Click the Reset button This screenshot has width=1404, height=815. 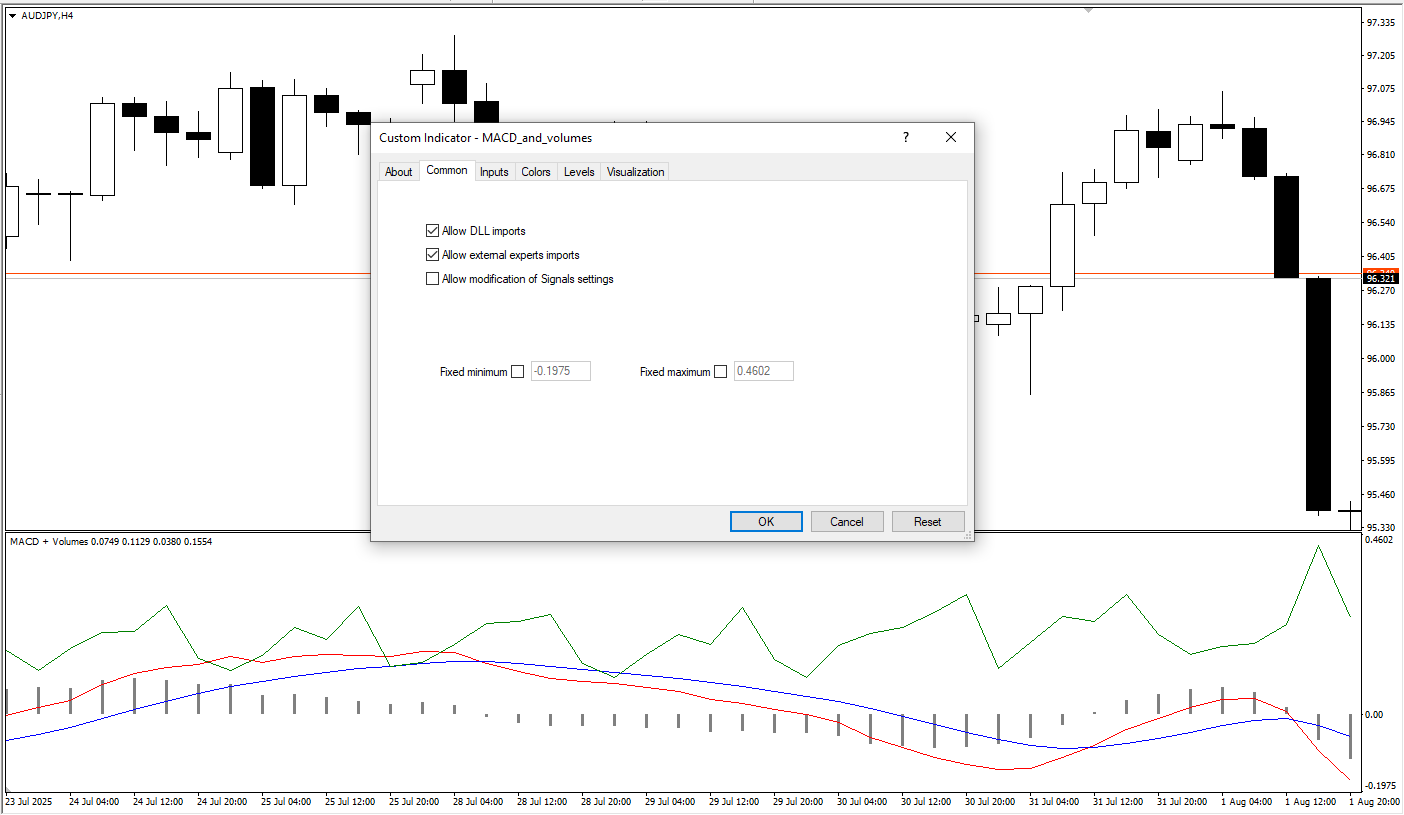[928, 521]
